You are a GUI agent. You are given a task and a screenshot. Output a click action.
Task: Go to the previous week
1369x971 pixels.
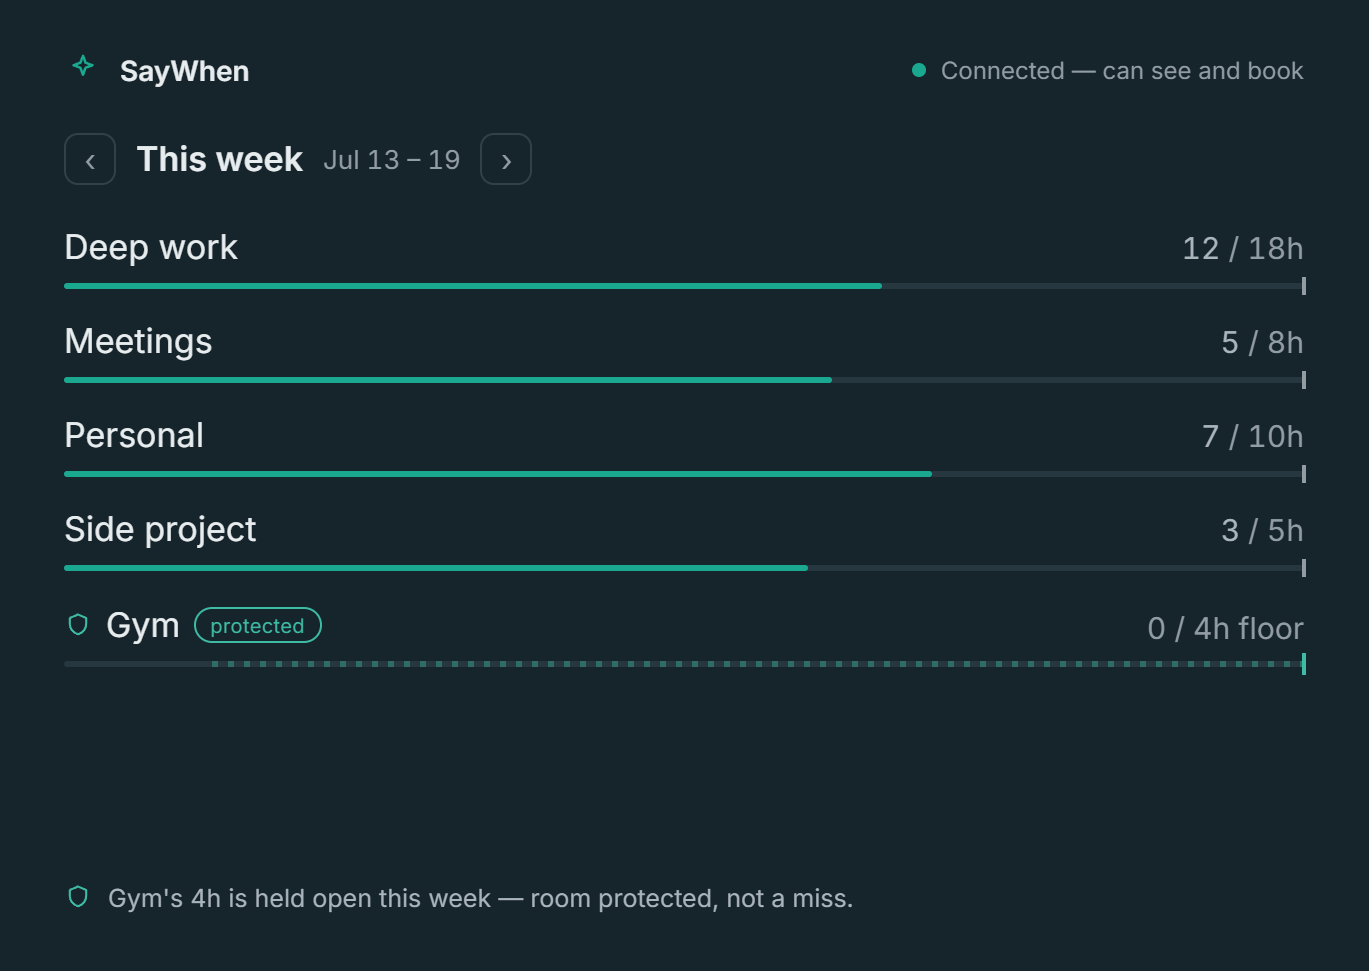coord(90,159)
